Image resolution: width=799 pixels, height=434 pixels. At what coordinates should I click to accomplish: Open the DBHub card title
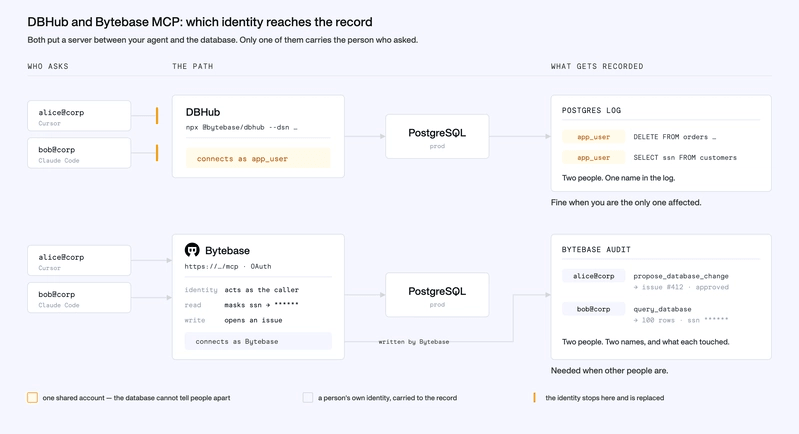203,112
